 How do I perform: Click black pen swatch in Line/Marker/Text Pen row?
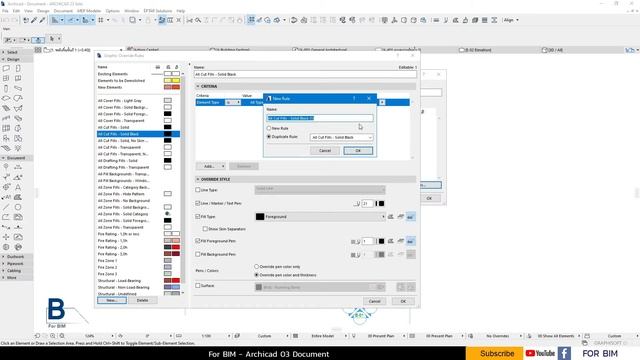pyautogui.click(x=381, y=204)
